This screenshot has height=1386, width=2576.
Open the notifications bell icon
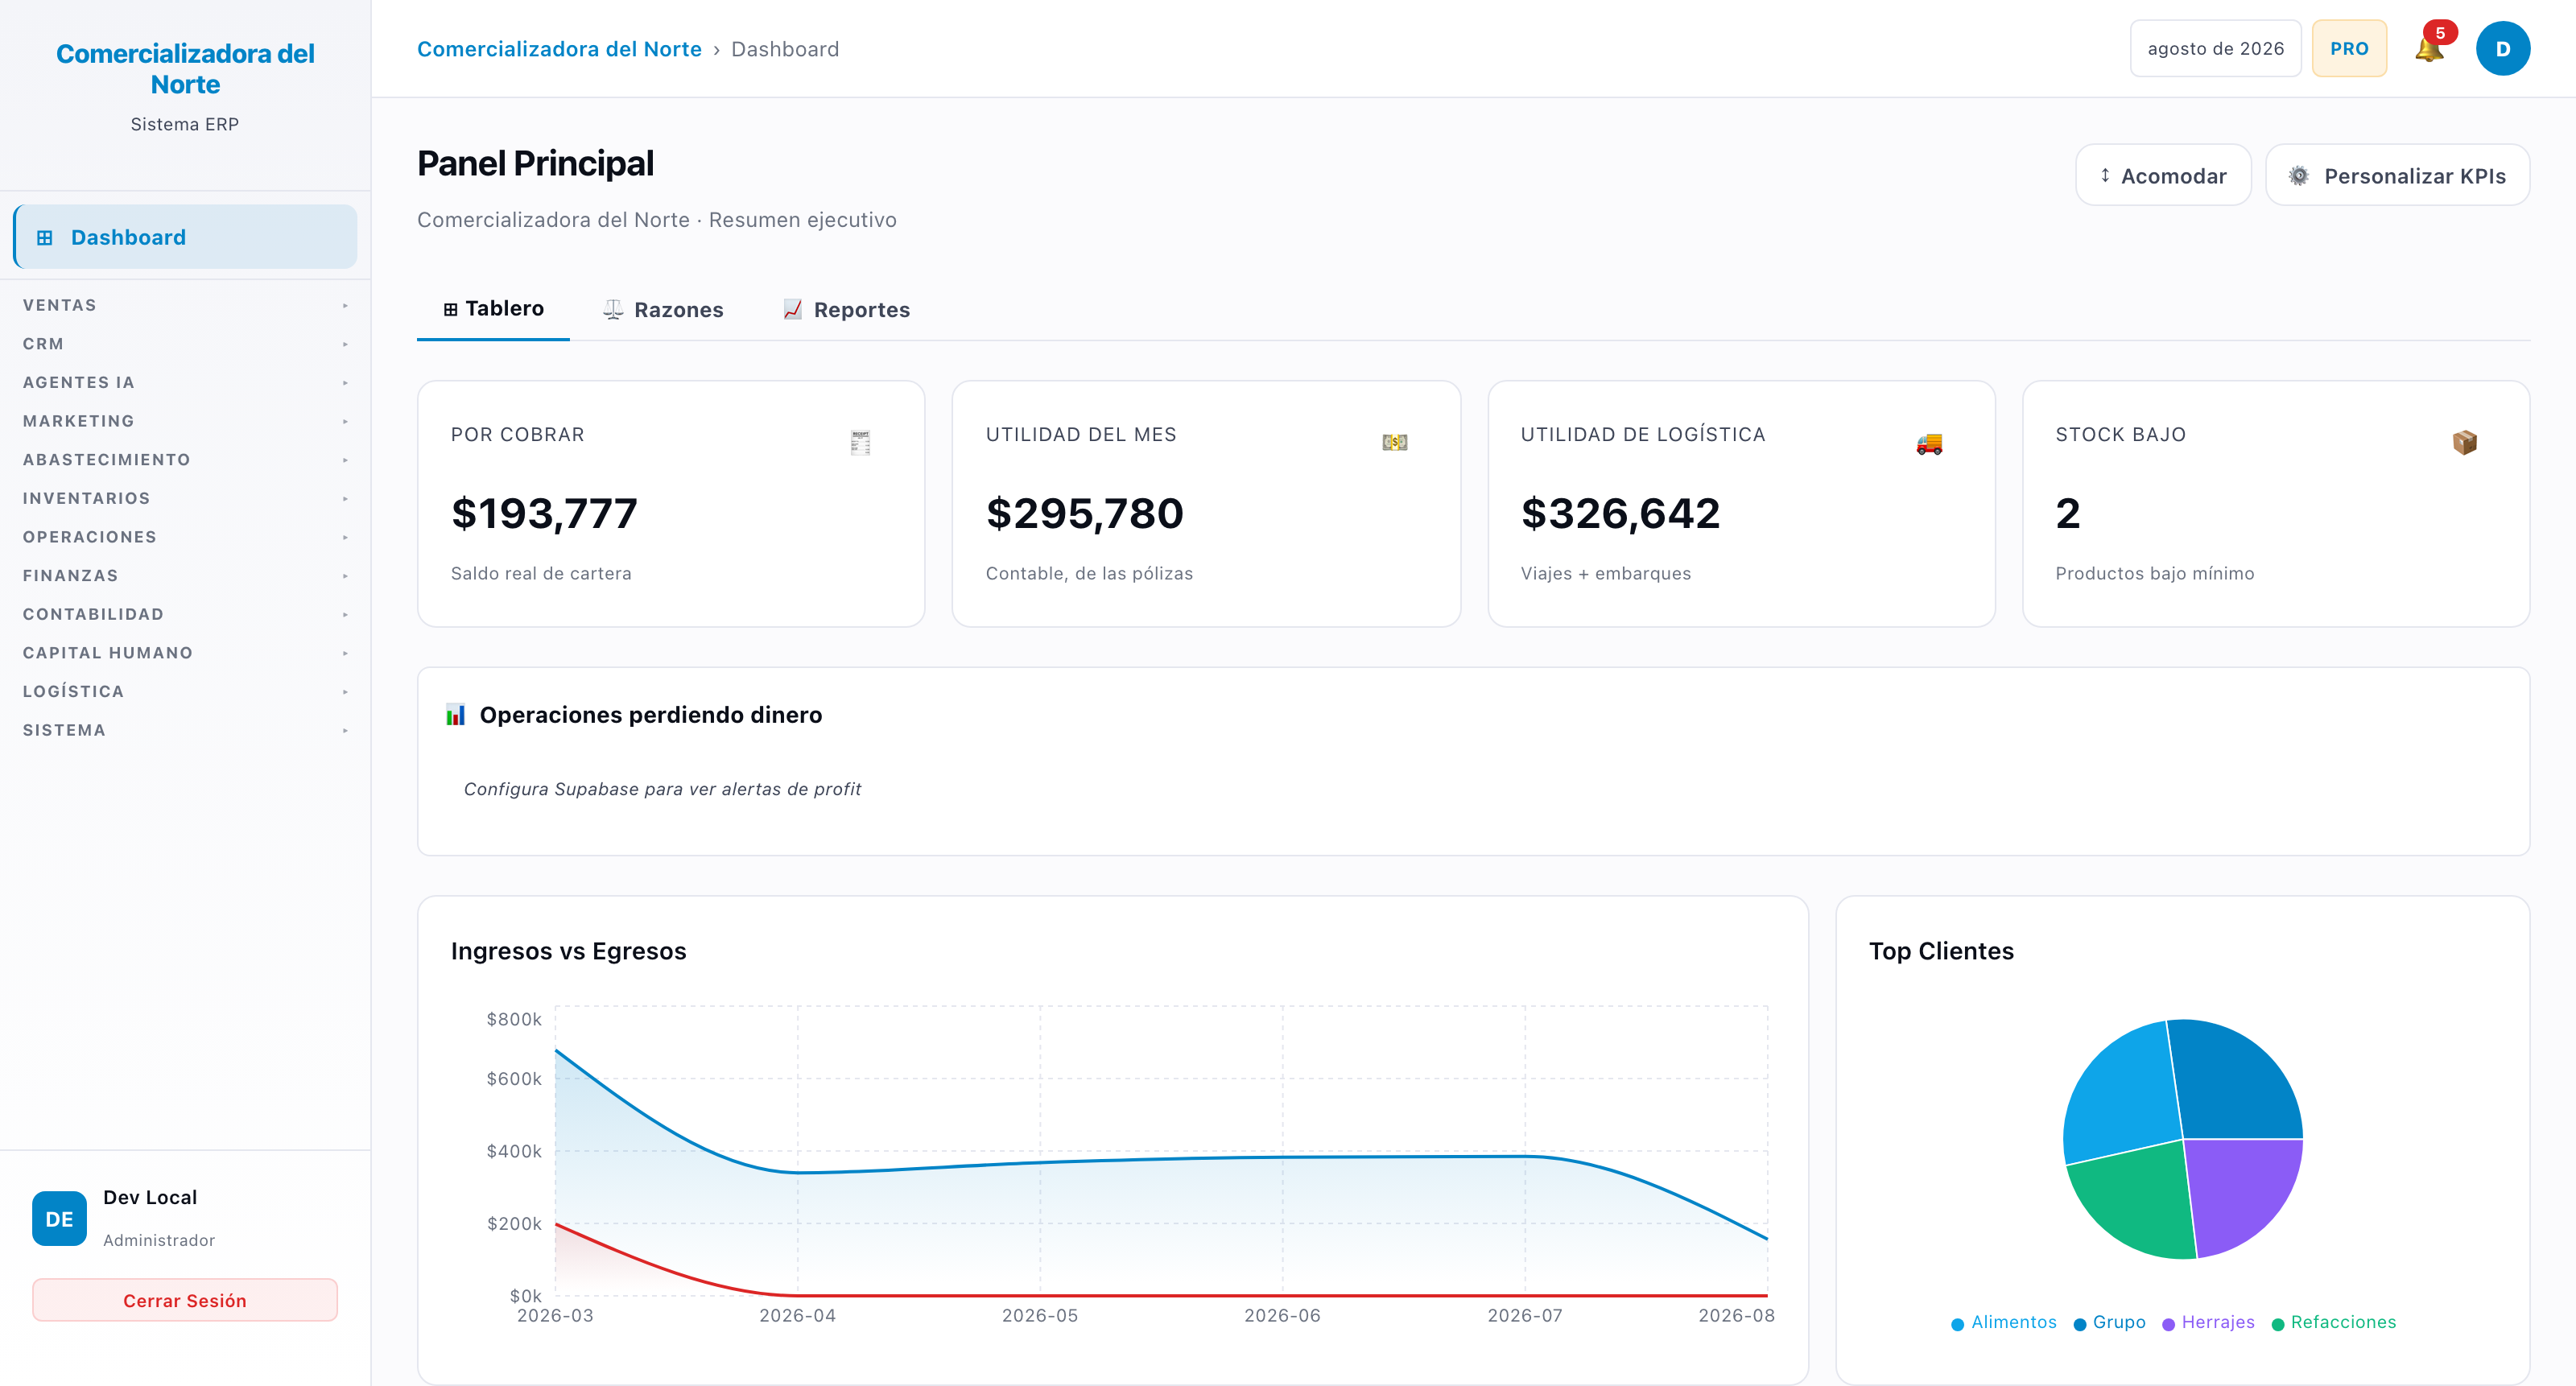point(2428,49)
